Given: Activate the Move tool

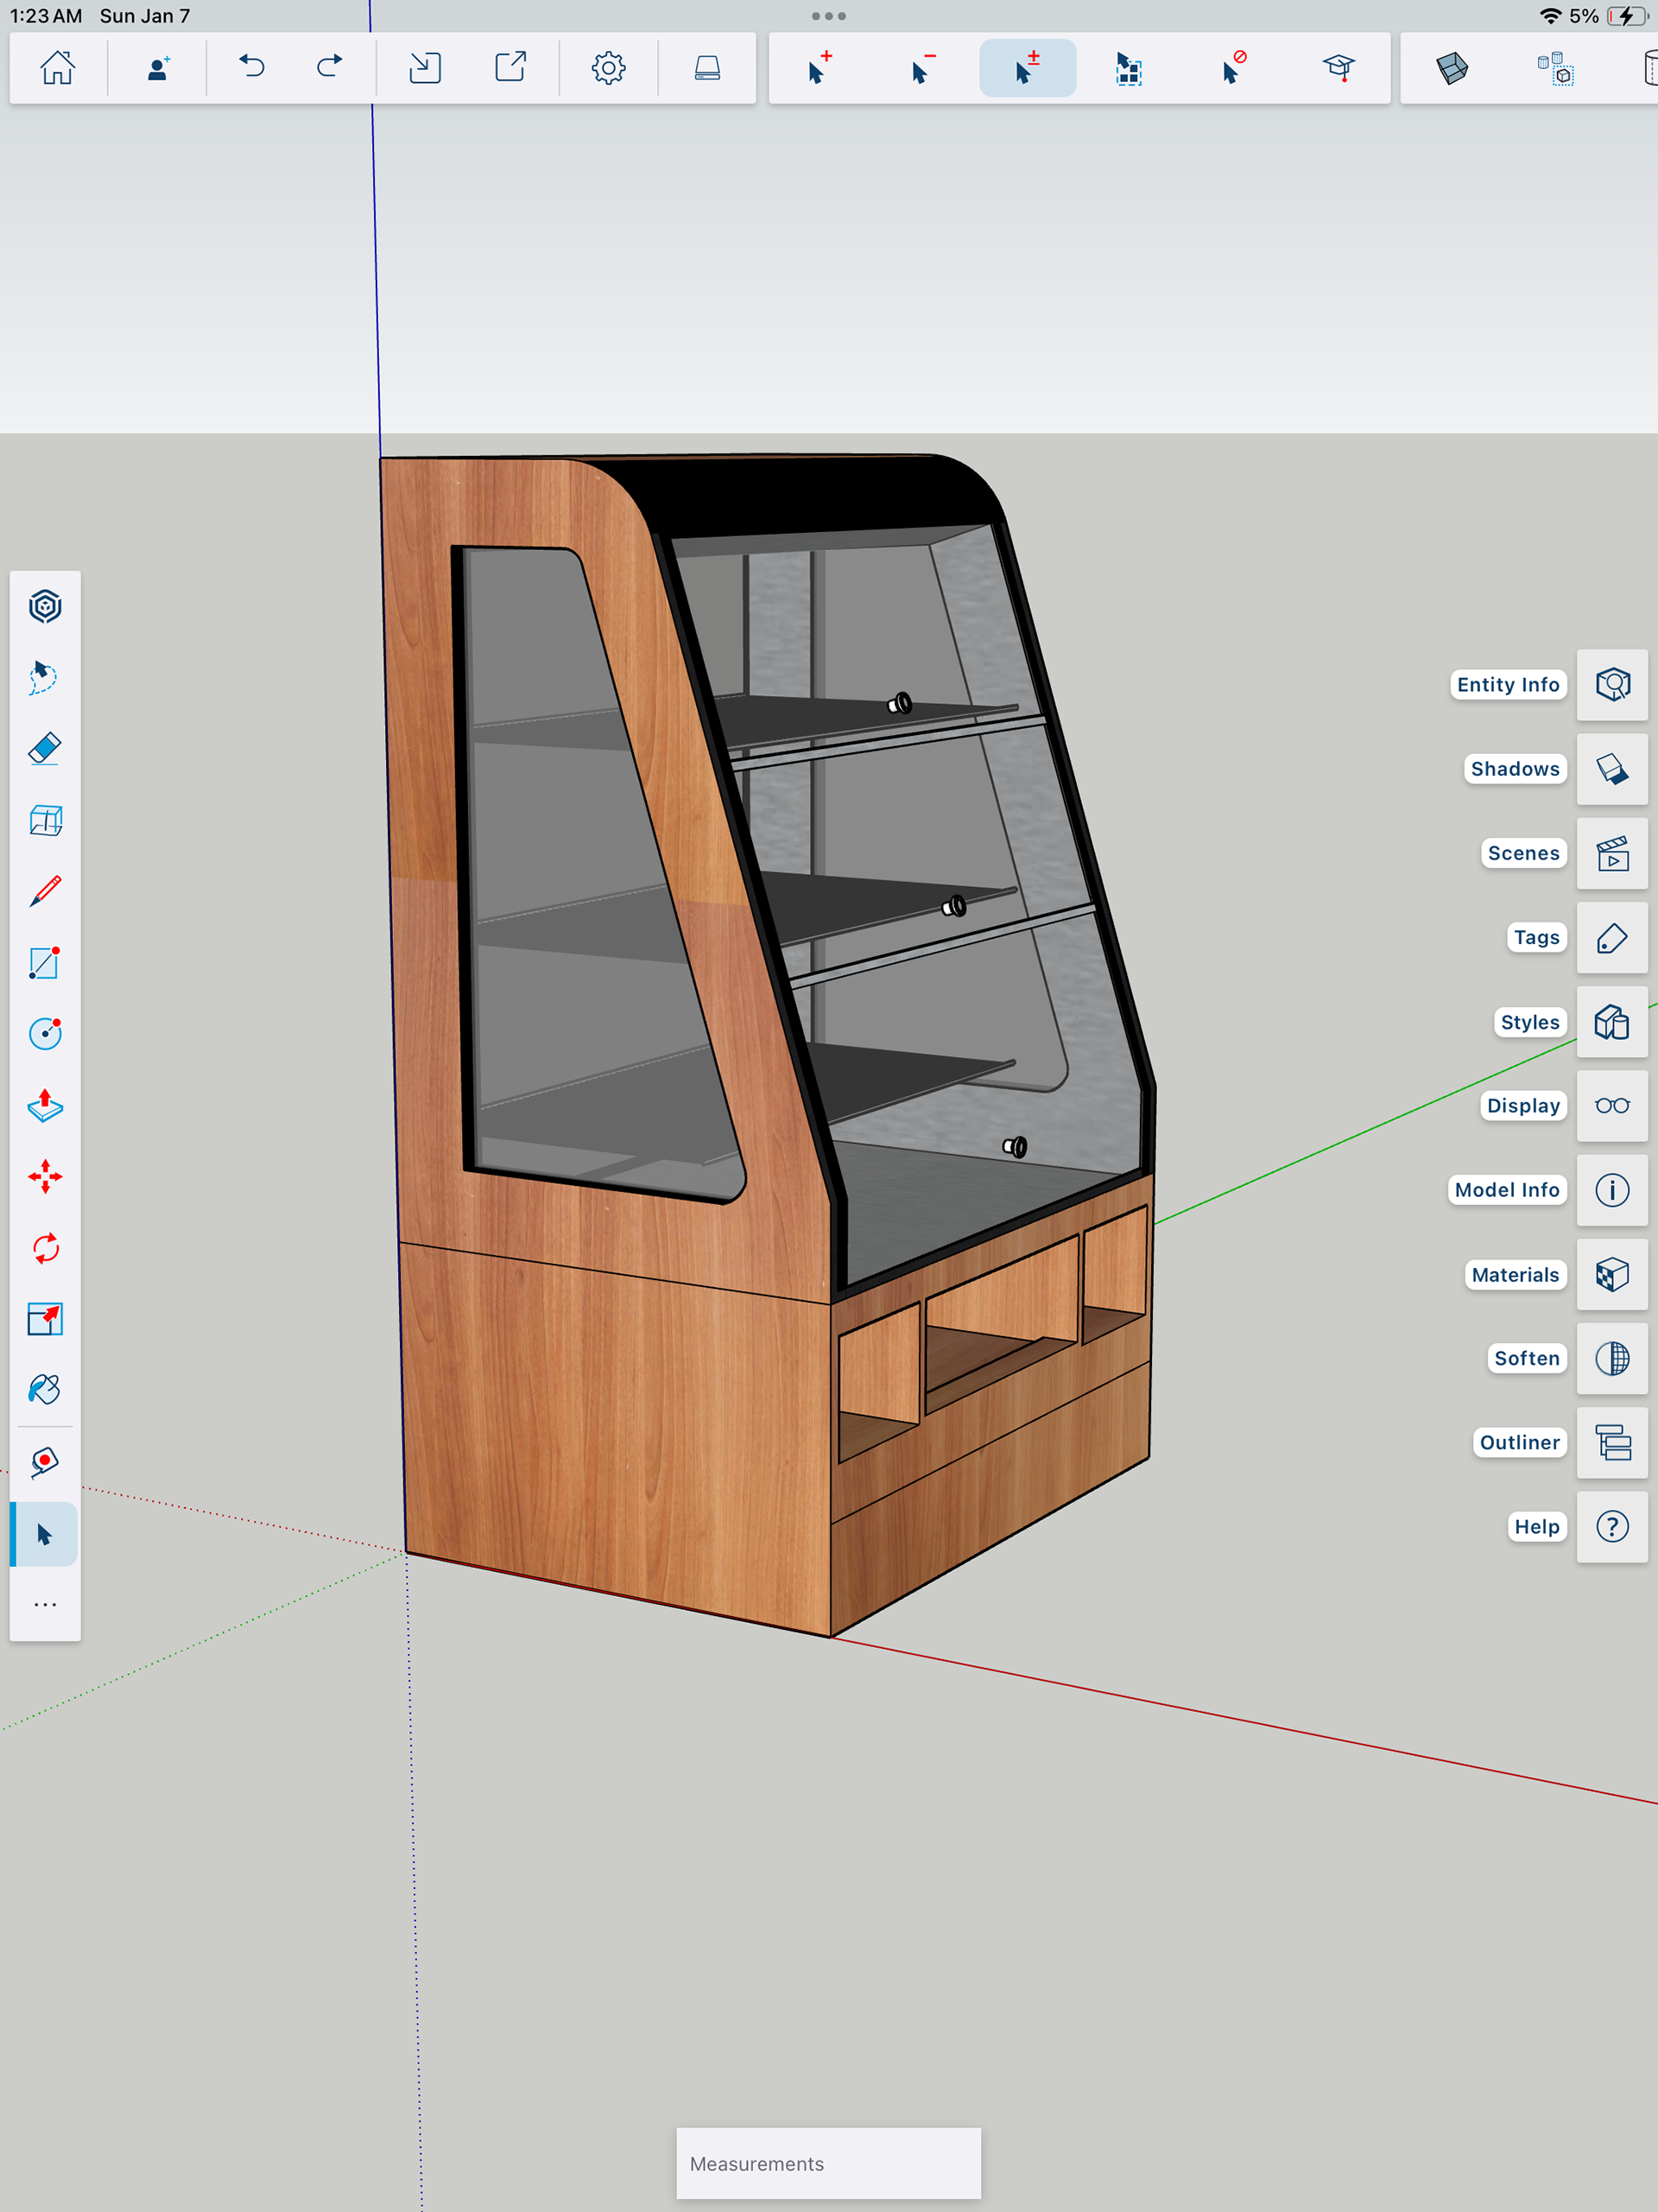Looking at the screenshot, I should (x=45, y=1176).
